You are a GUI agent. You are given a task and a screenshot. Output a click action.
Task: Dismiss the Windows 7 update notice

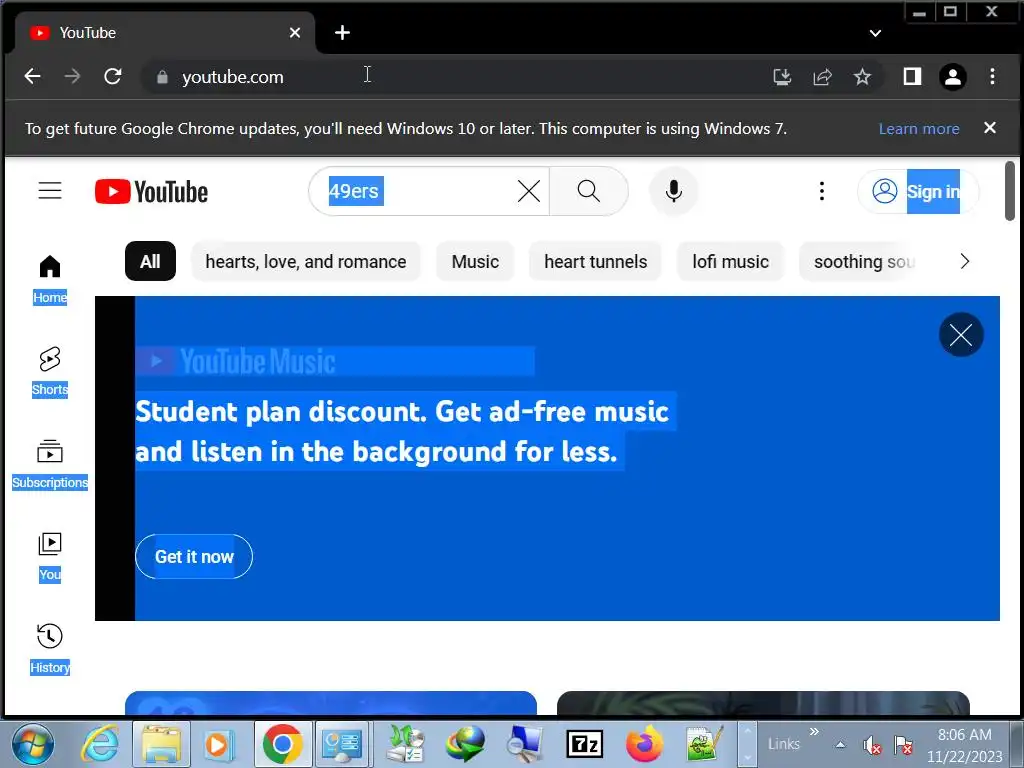tap(990, 128)
